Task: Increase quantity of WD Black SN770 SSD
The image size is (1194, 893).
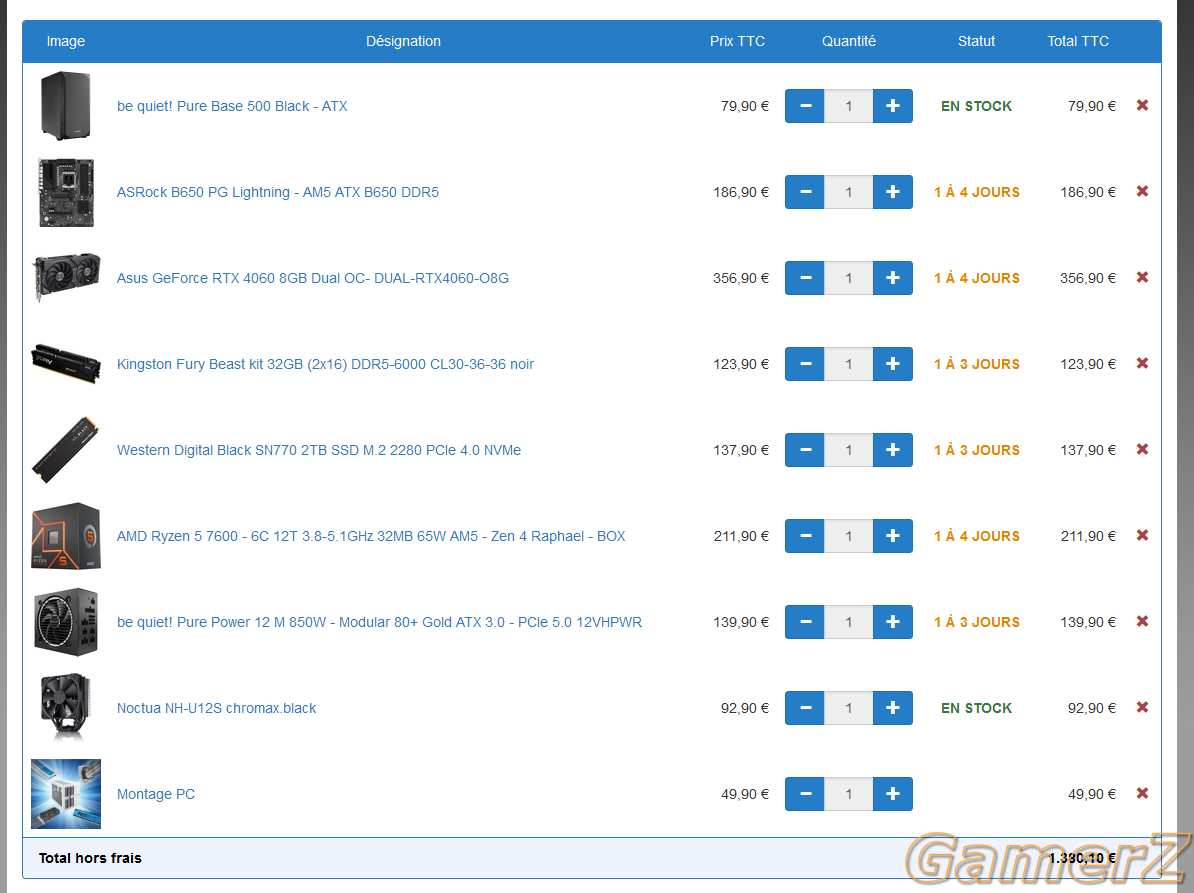Action: point(892,450)
